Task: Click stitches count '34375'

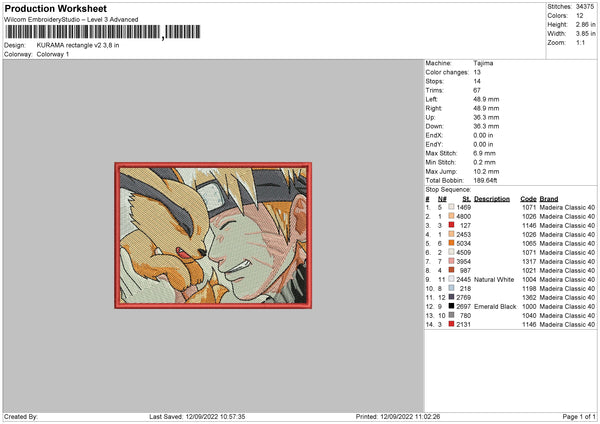Action: click(585, 7)
